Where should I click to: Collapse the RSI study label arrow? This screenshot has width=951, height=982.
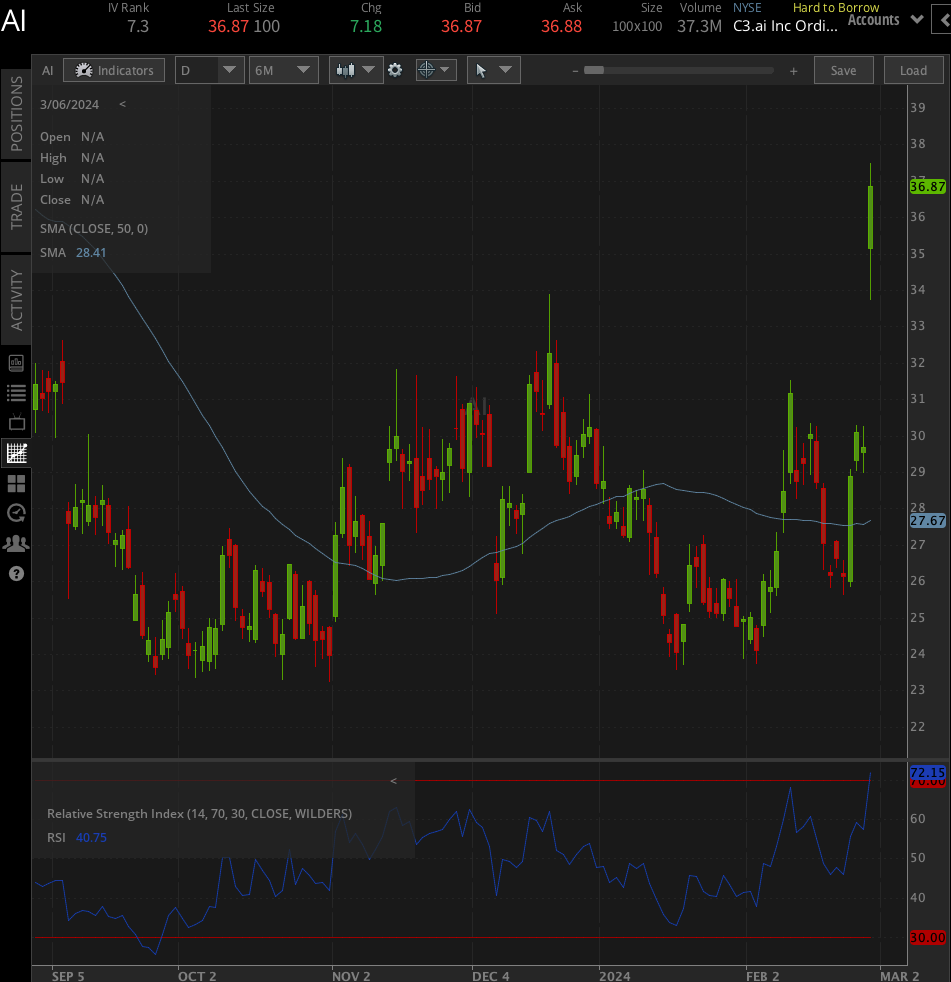(x=393, y=781)
